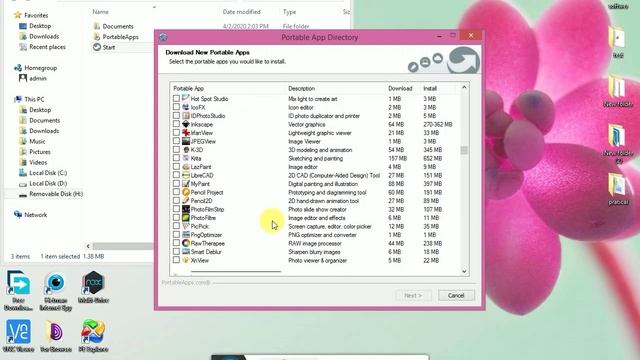Open the teal arrow downloader desktop shortcut
The width and height of the screenshot is (640, 360).
18,283
